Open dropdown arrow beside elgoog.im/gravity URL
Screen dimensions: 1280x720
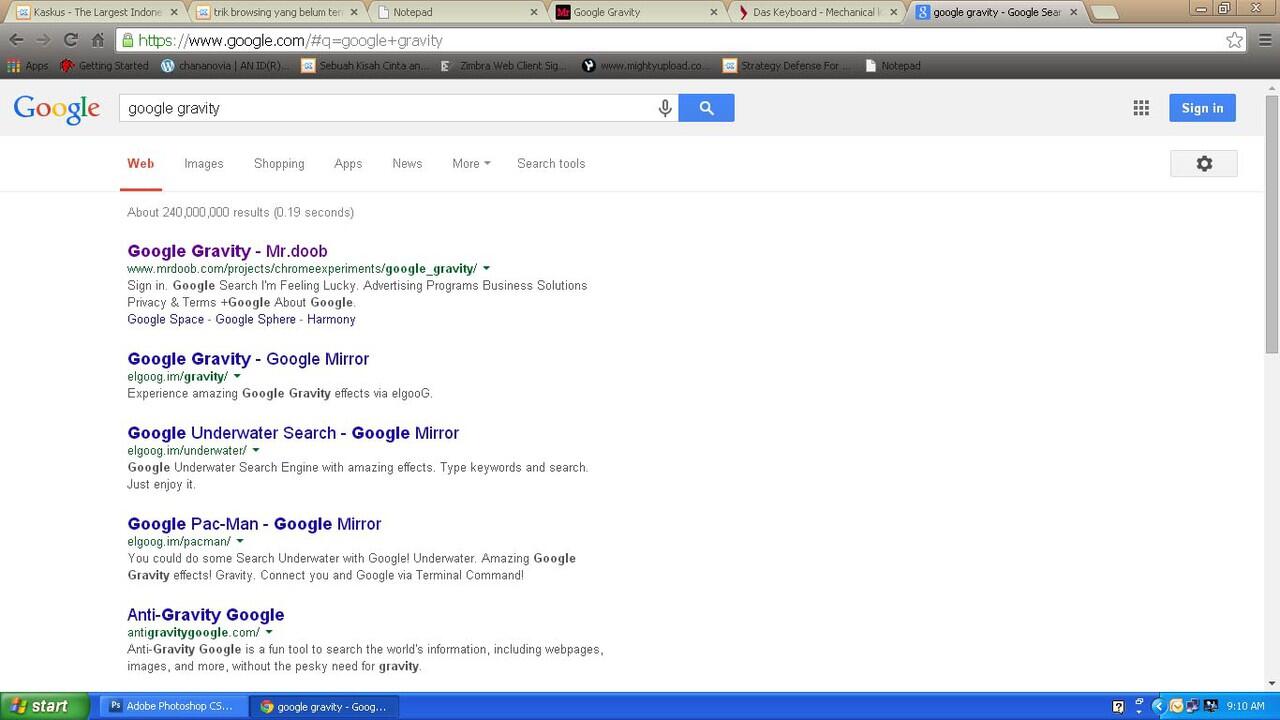tap(237, 376)
